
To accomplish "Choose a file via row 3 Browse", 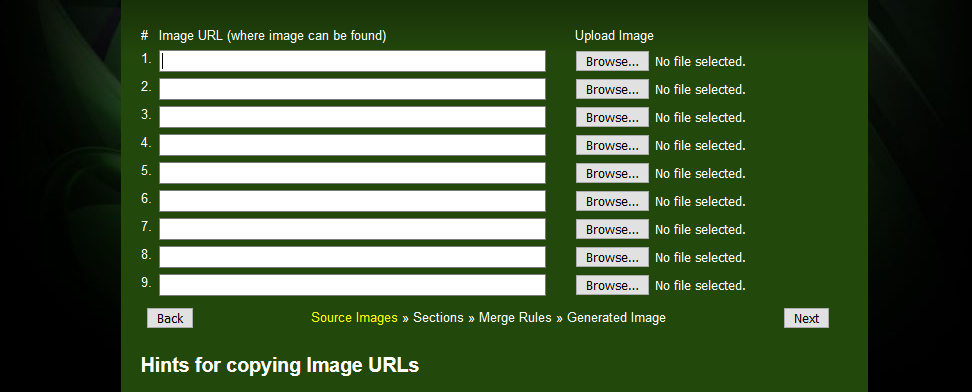I will (x=612, y=117).
